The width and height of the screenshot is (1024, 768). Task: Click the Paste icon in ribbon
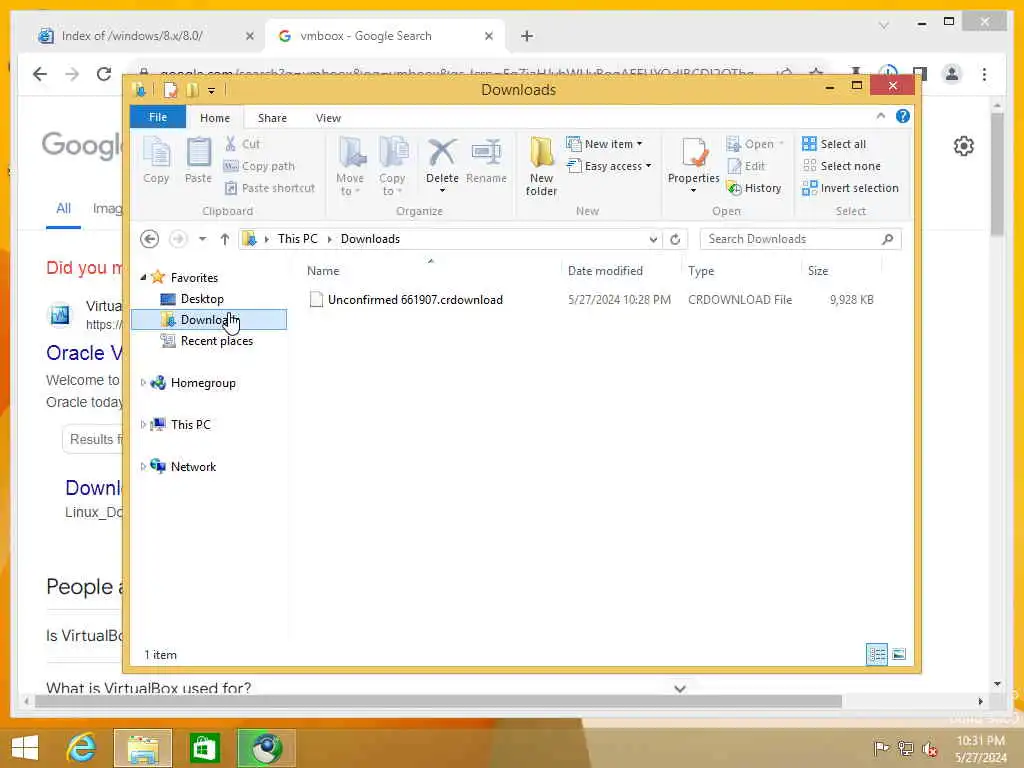[x=199, y=160]
